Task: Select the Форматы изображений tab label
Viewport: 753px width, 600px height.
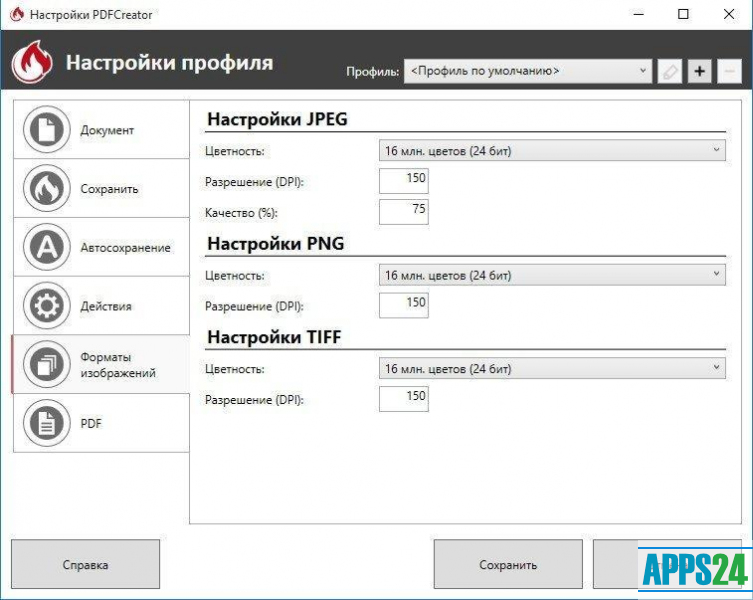Action: [x=118, y=365]
